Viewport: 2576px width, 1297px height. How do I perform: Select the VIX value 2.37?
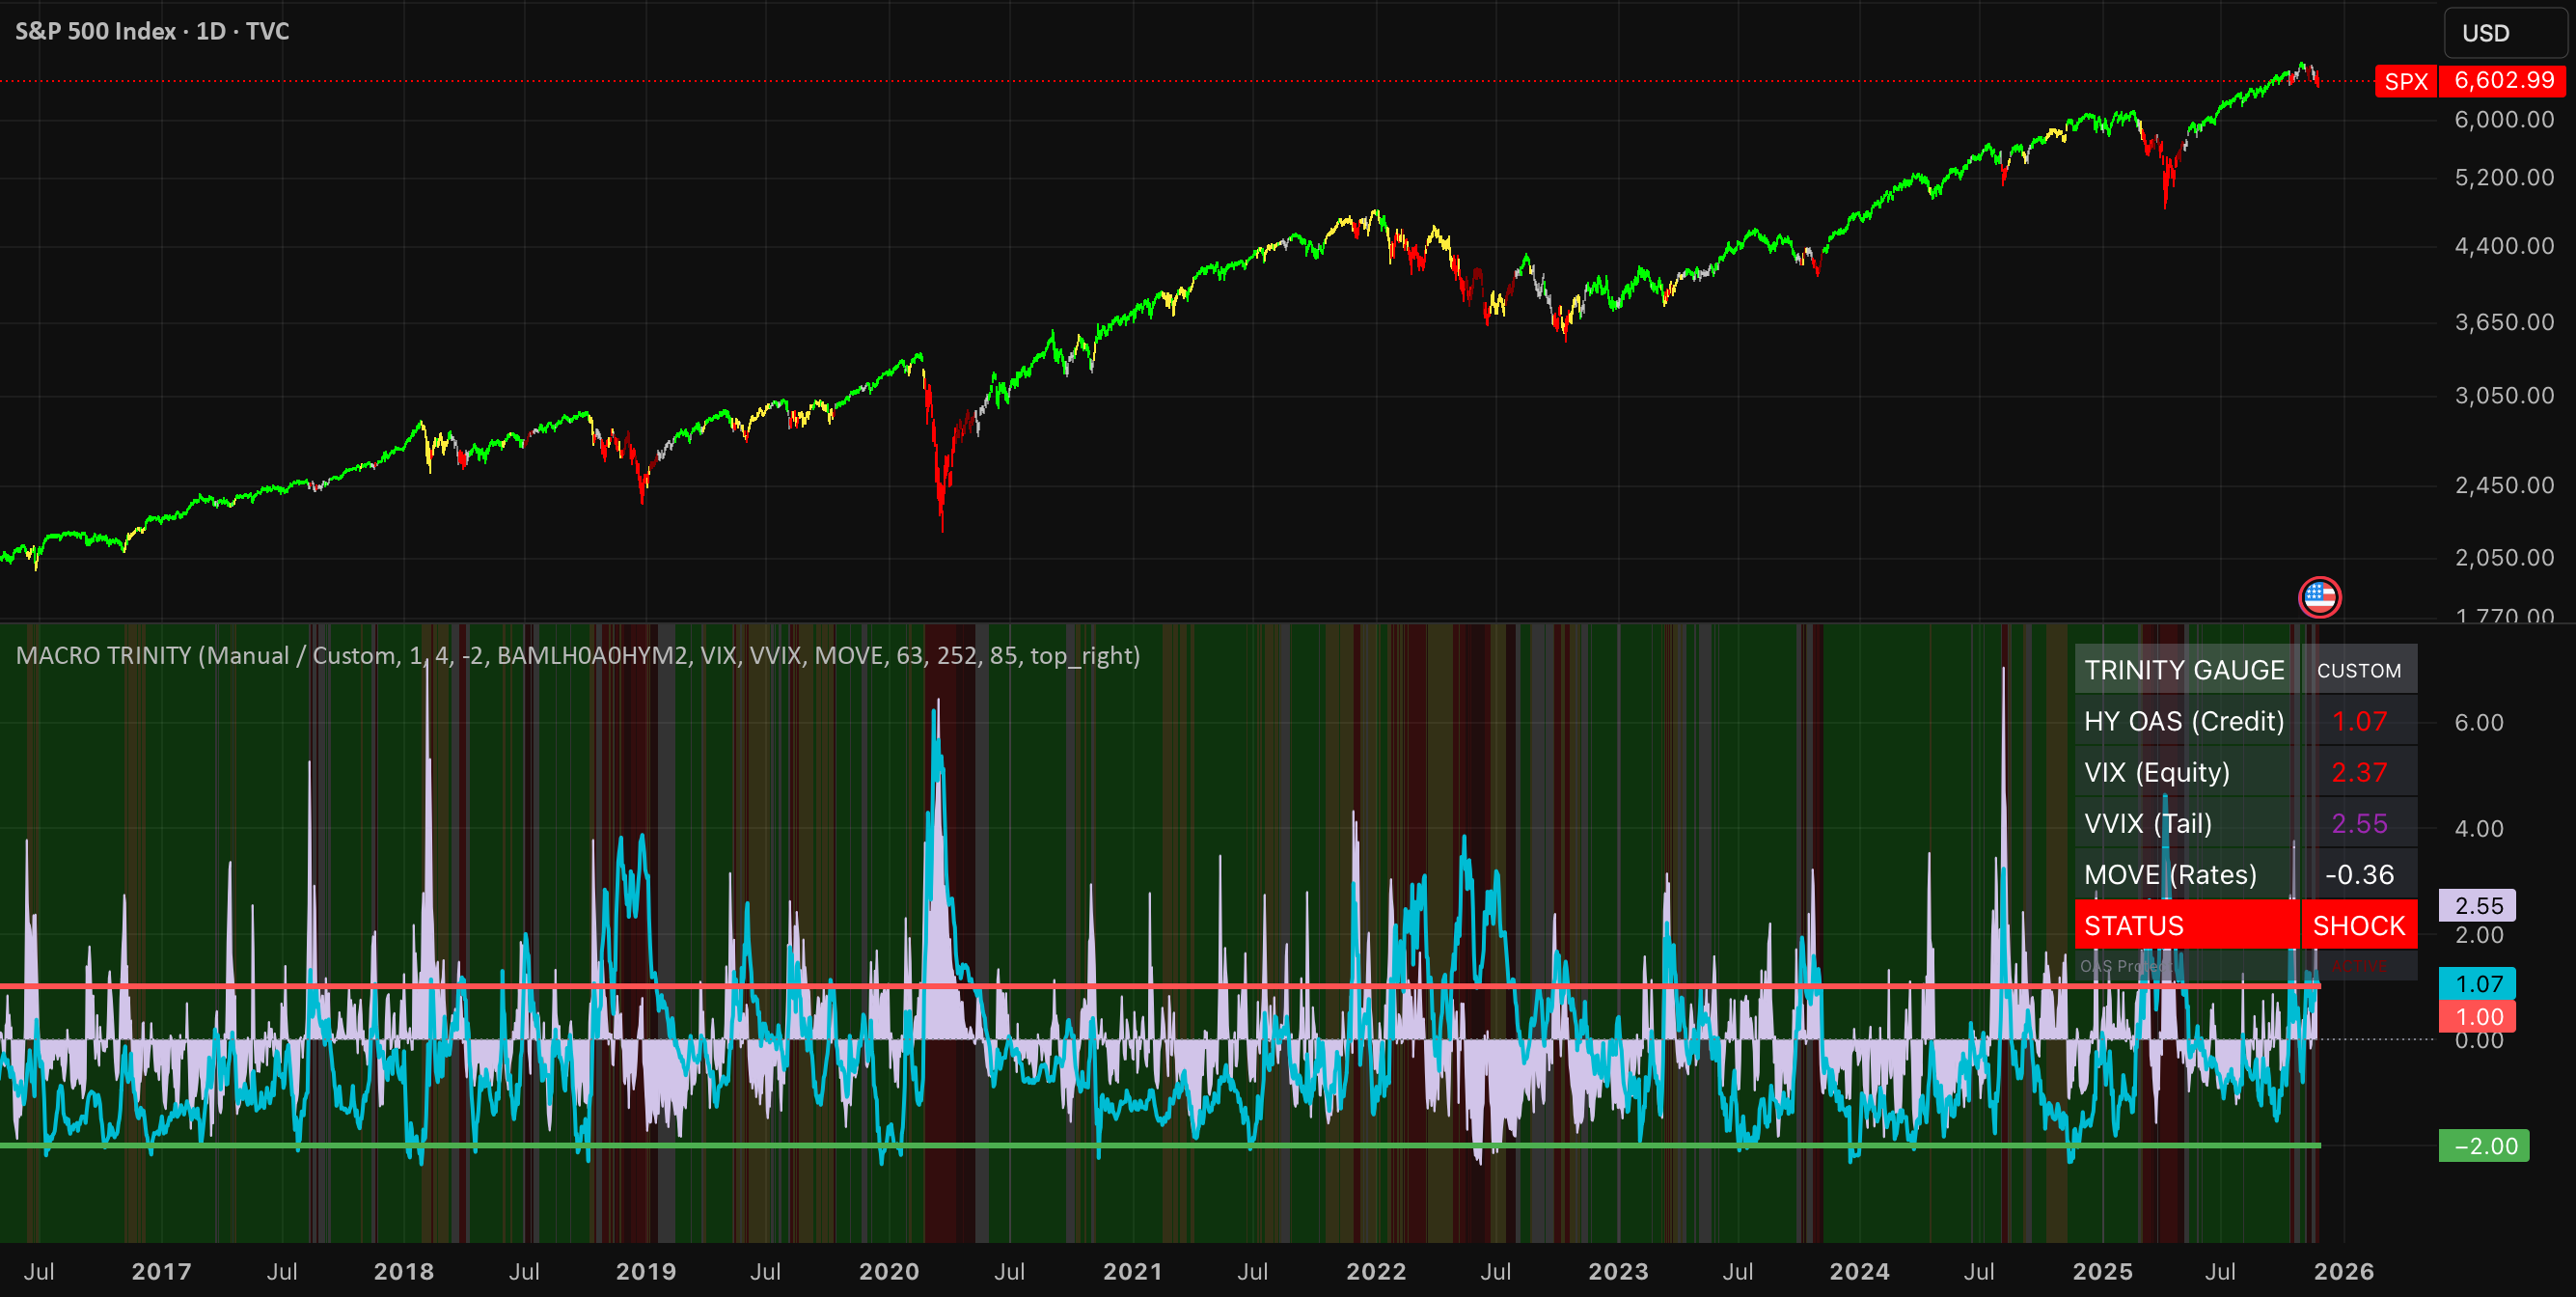[x=2359, y=772]
